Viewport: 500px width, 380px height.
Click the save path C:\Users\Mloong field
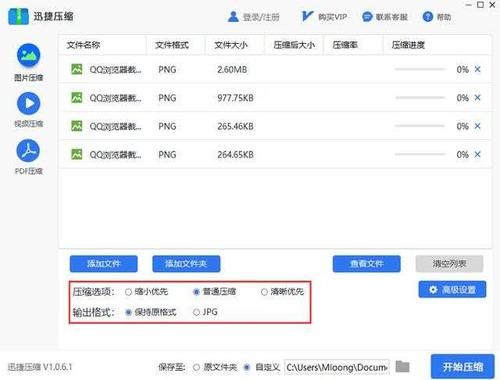coord(337,367)
